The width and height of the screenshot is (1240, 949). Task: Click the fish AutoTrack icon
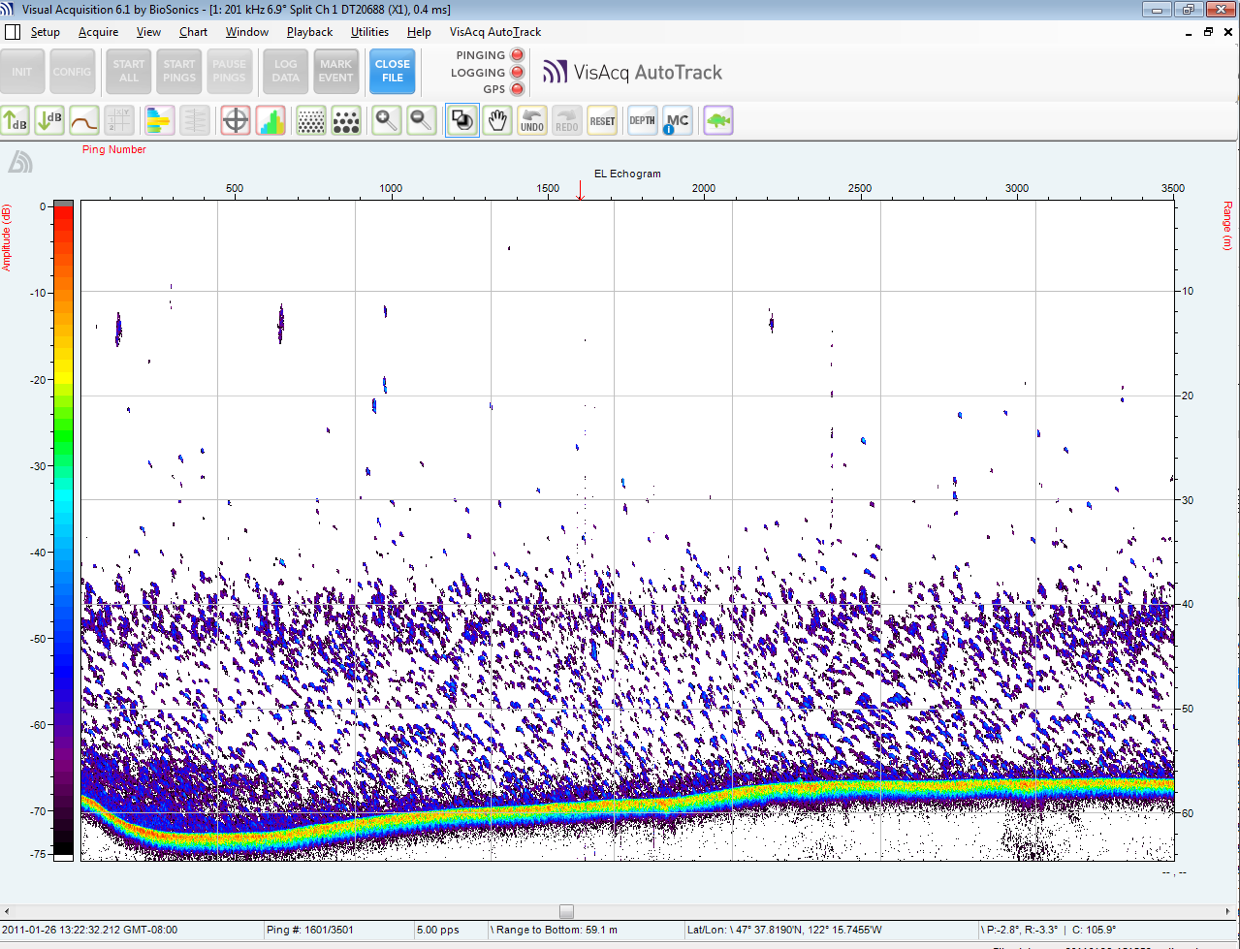pyautogui.click(x=718, y=121)
